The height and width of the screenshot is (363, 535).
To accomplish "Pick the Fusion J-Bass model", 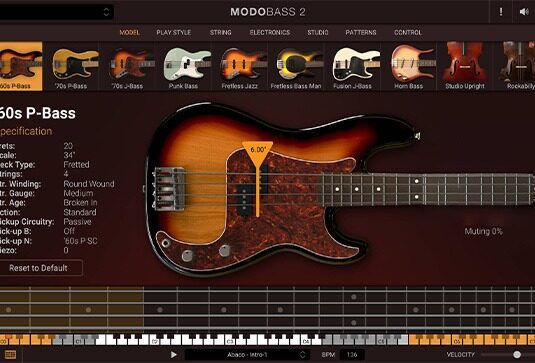I will [x=352, y=66].
